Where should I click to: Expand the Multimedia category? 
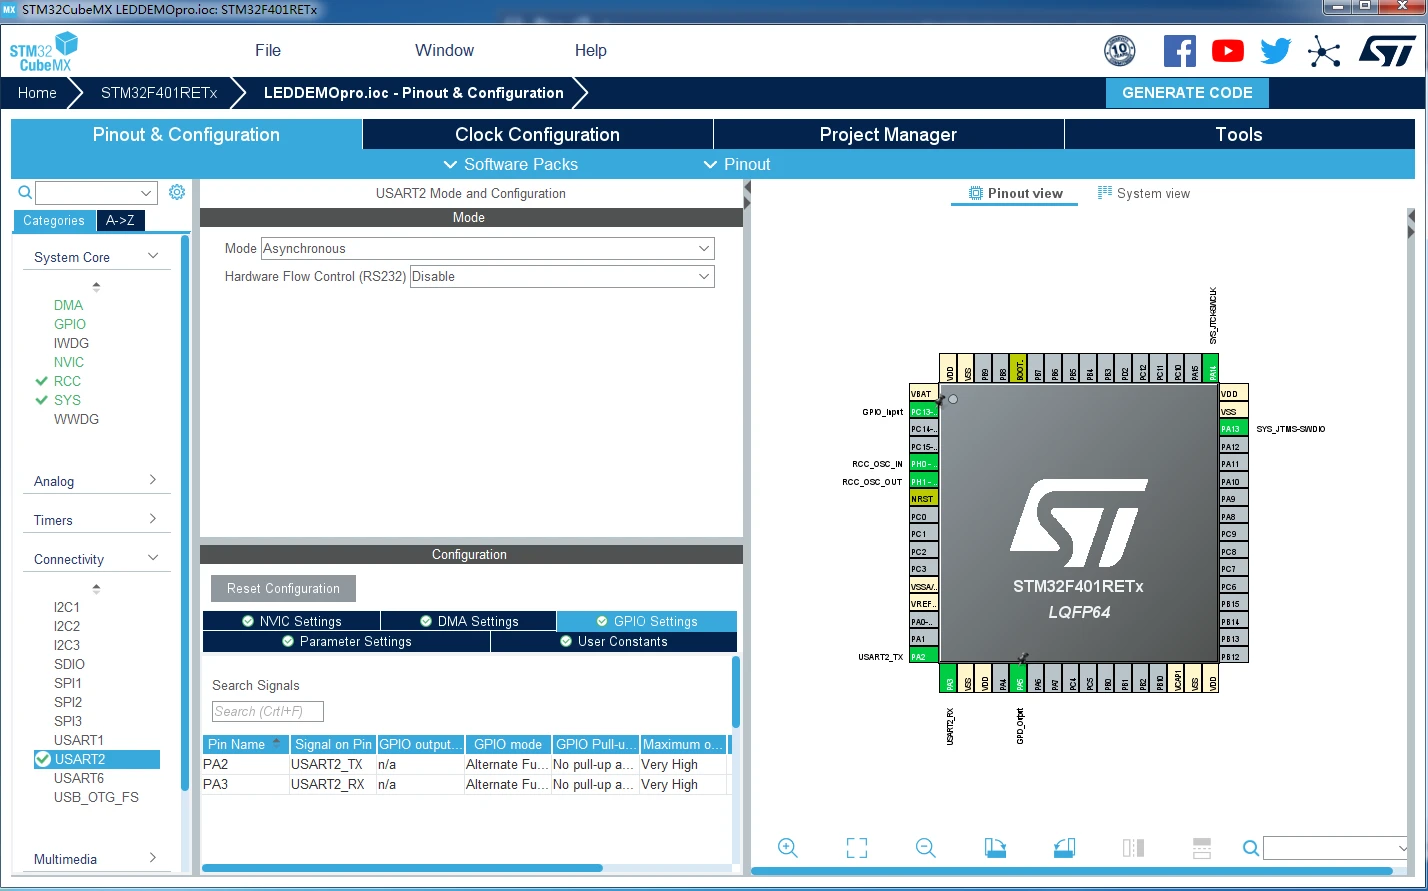[x=97, y=859]
